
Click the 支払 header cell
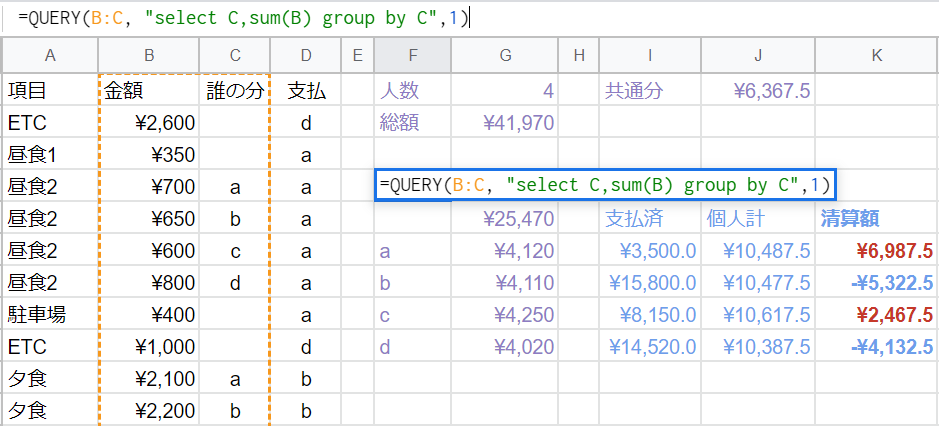click(306, 91)
